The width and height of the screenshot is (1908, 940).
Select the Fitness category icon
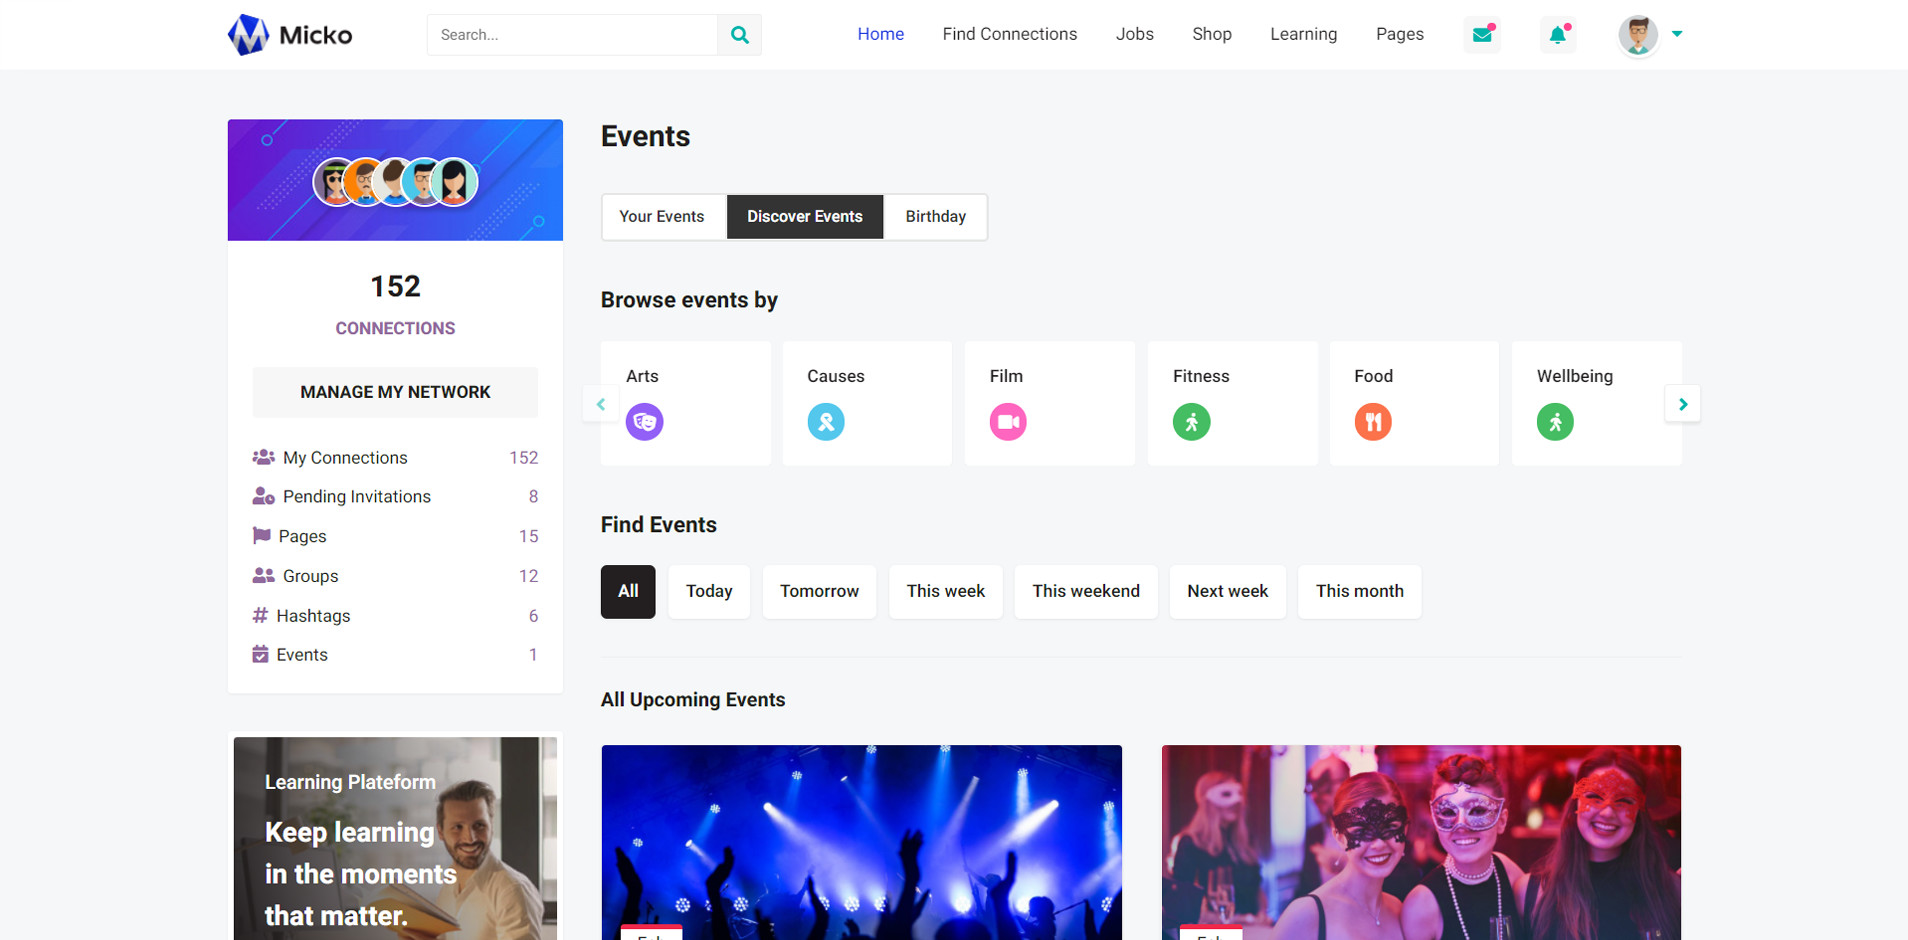[1191, 422]
